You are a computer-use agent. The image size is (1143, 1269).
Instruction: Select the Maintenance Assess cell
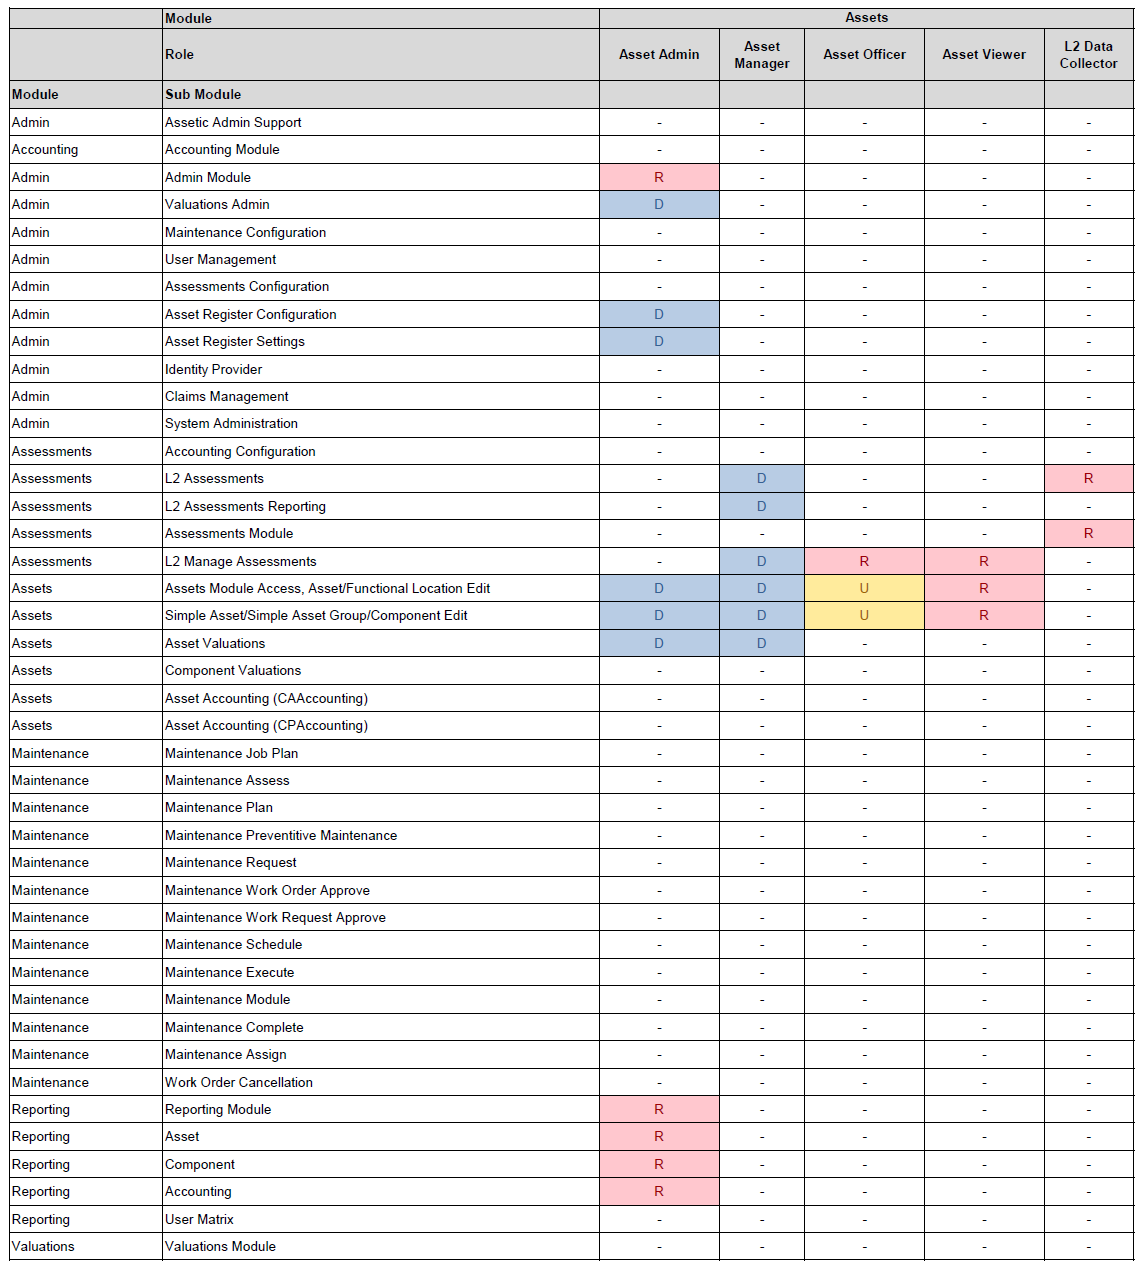[381, 780]
